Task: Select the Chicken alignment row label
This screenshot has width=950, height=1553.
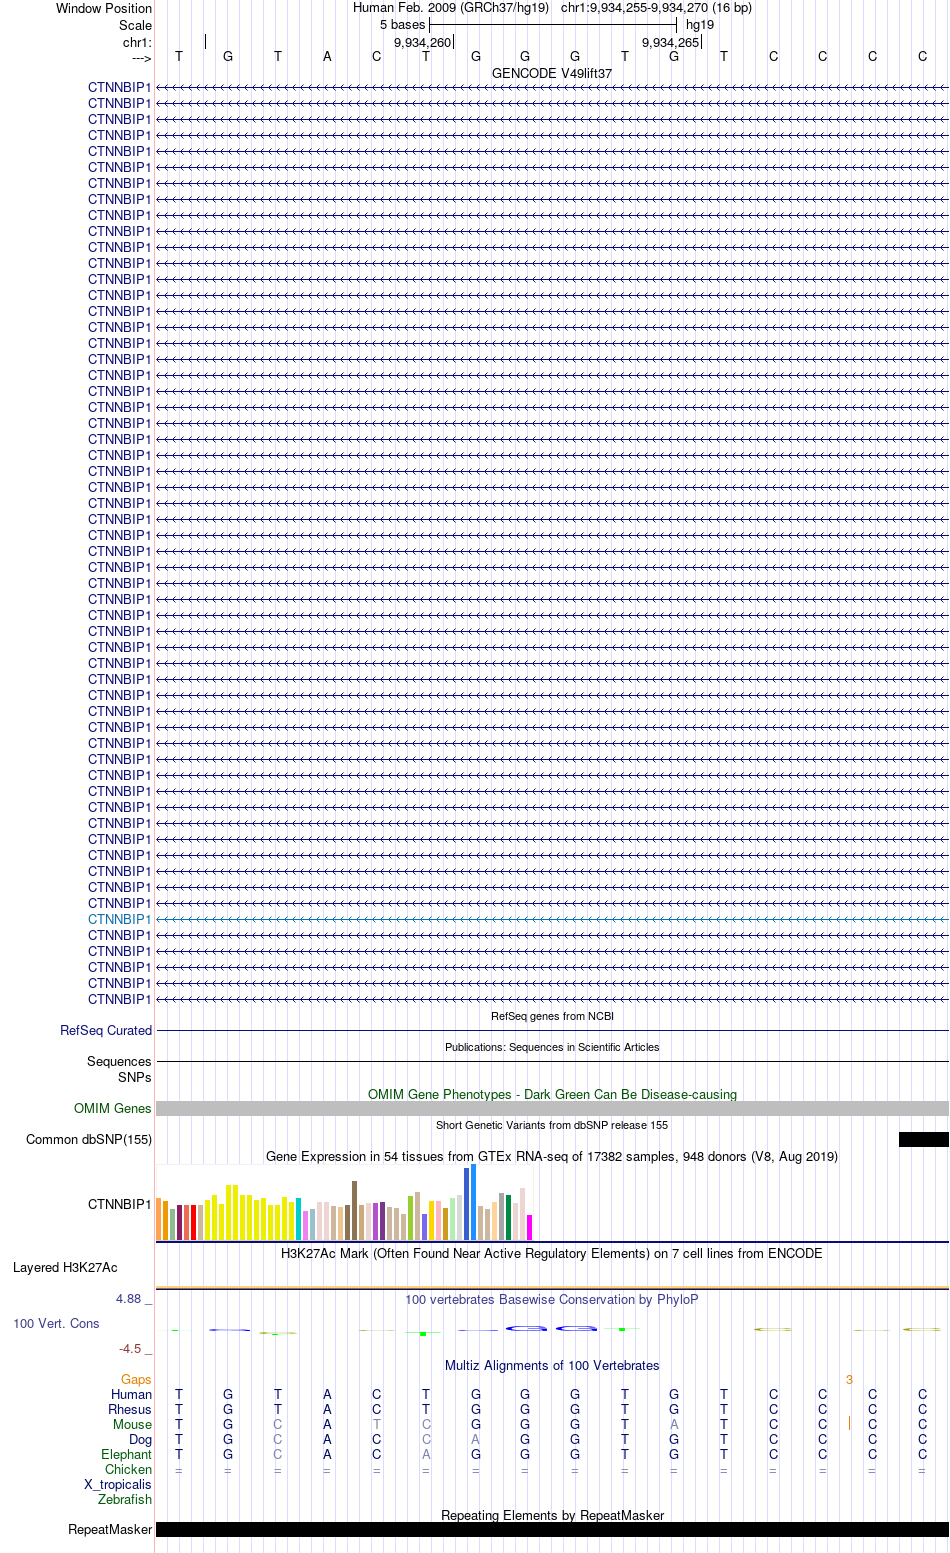Action: (x=129, y=1469)
